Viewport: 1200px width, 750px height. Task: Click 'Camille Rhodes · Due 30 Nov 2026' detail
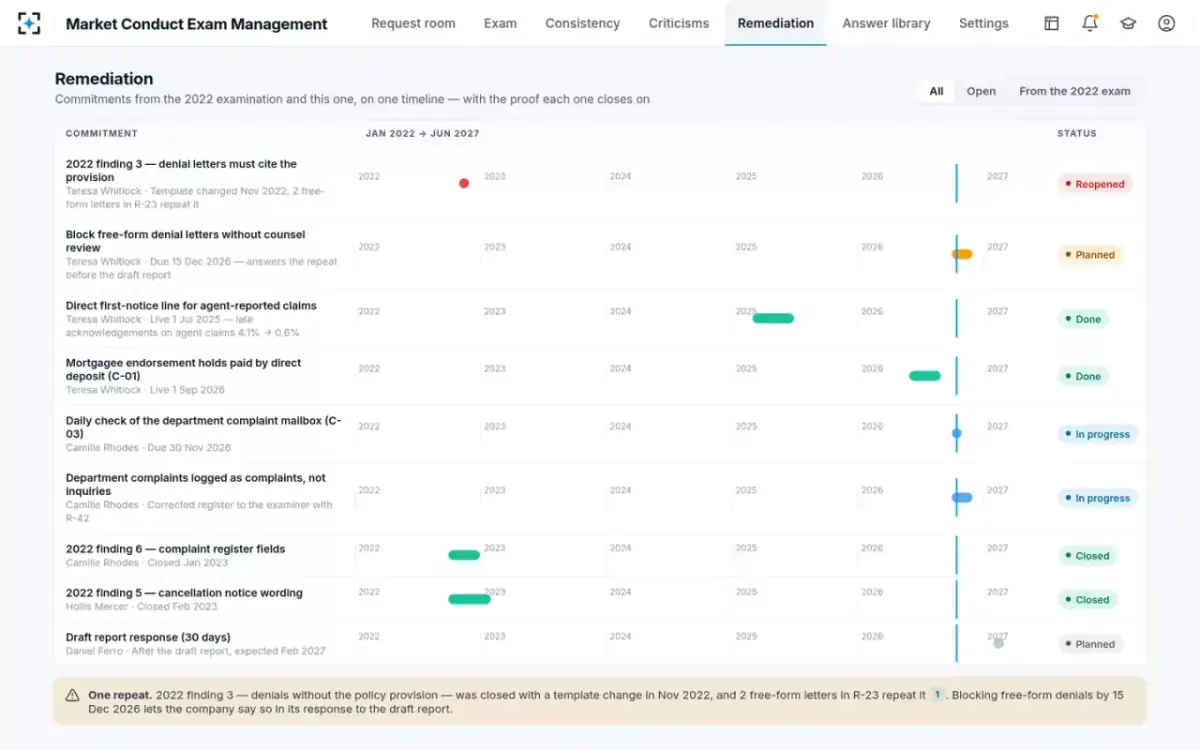point(148,448)
